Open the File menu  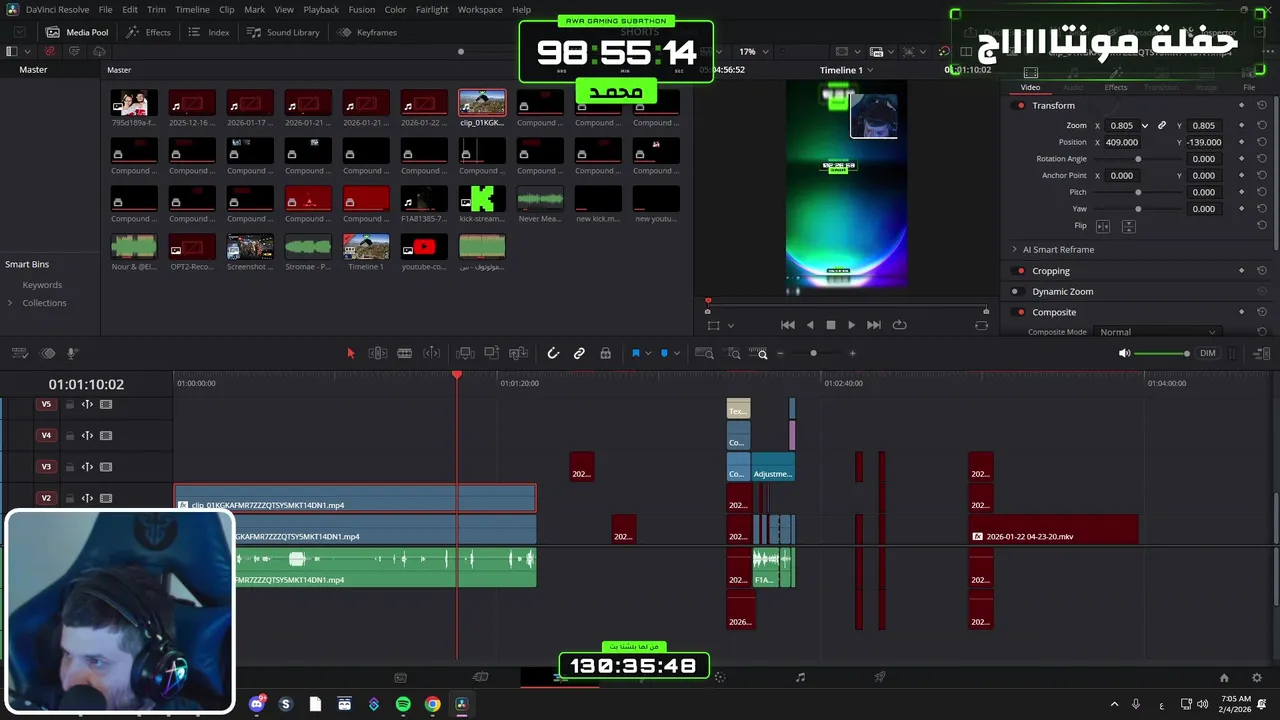tap(105, 9)
